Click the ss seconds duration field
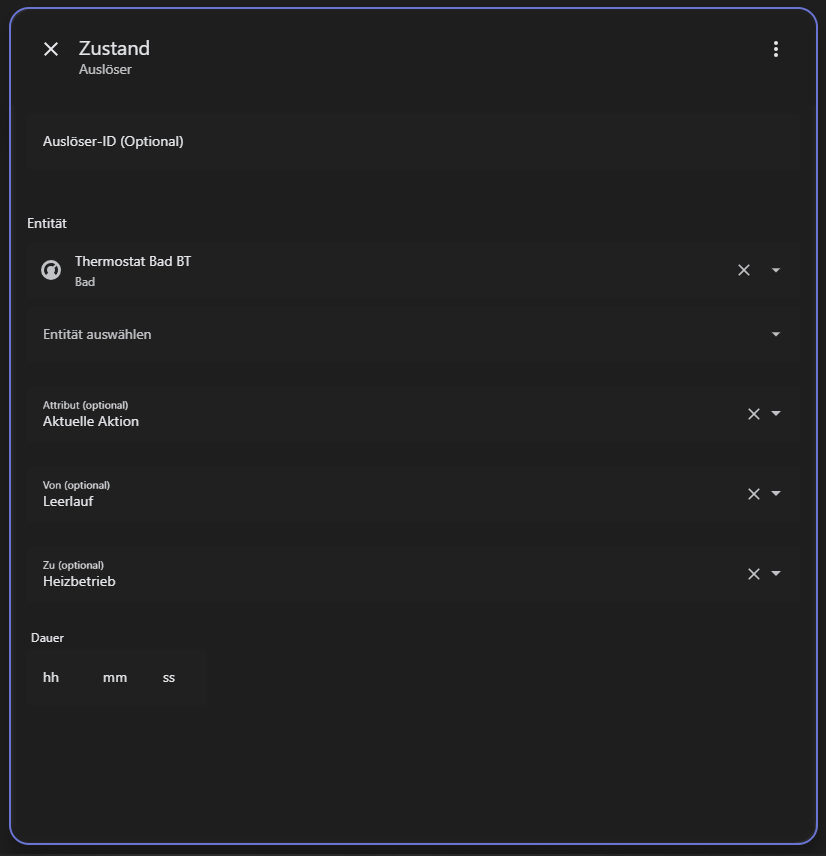The width and height of the screenshot is (826, 856). click(x=170, y=677)
